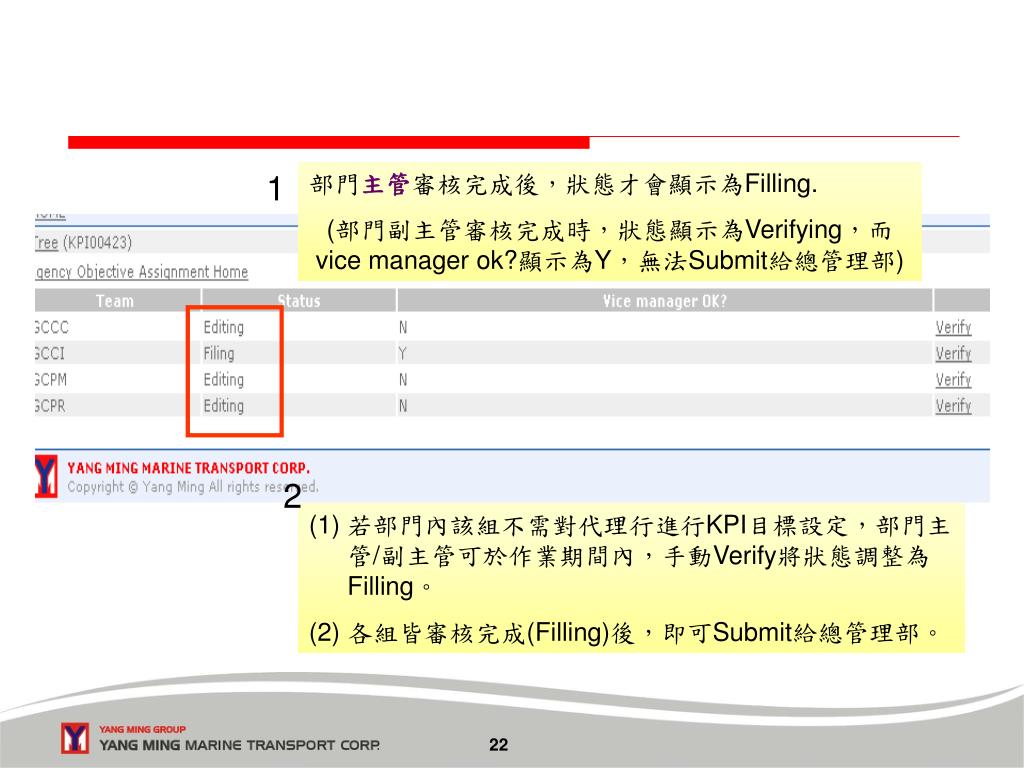Screen dimensions: 1024x768
Task: Click the Y value in GCCI row
Action: (403, 353)
